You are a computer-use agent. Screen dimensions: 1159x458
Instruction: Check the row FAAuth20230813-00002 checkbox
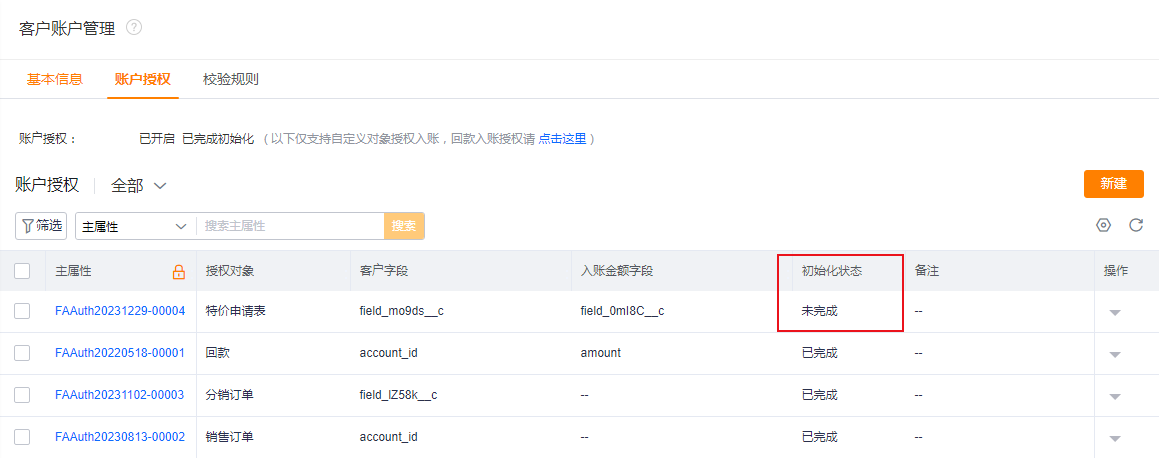click(22, 437)
